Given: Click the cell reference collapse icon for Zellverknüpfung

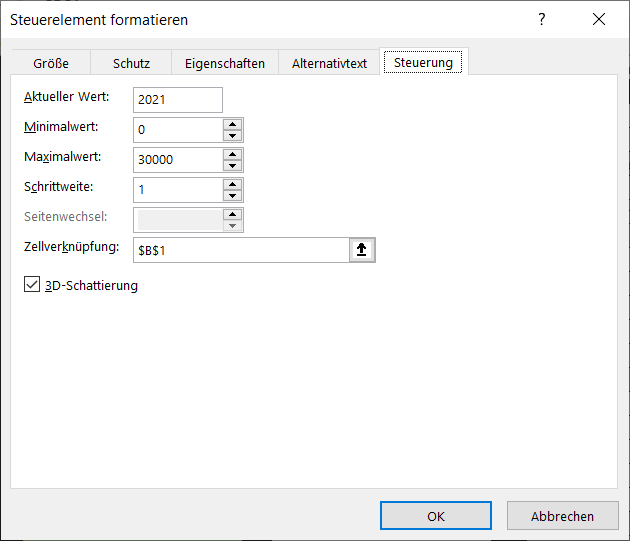Looking at the screenshot, I should [361, 250].
